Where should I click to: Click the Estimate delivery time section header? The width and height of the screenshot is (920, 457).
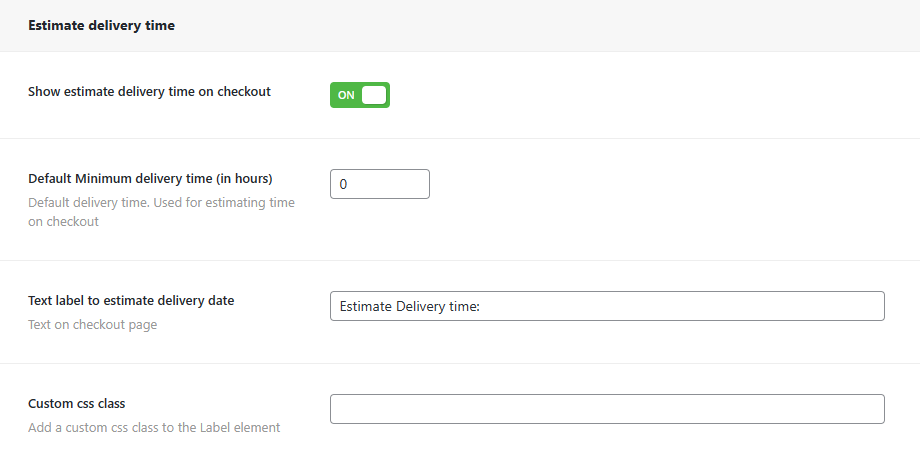pyautogui.click(x=101, y=25)
